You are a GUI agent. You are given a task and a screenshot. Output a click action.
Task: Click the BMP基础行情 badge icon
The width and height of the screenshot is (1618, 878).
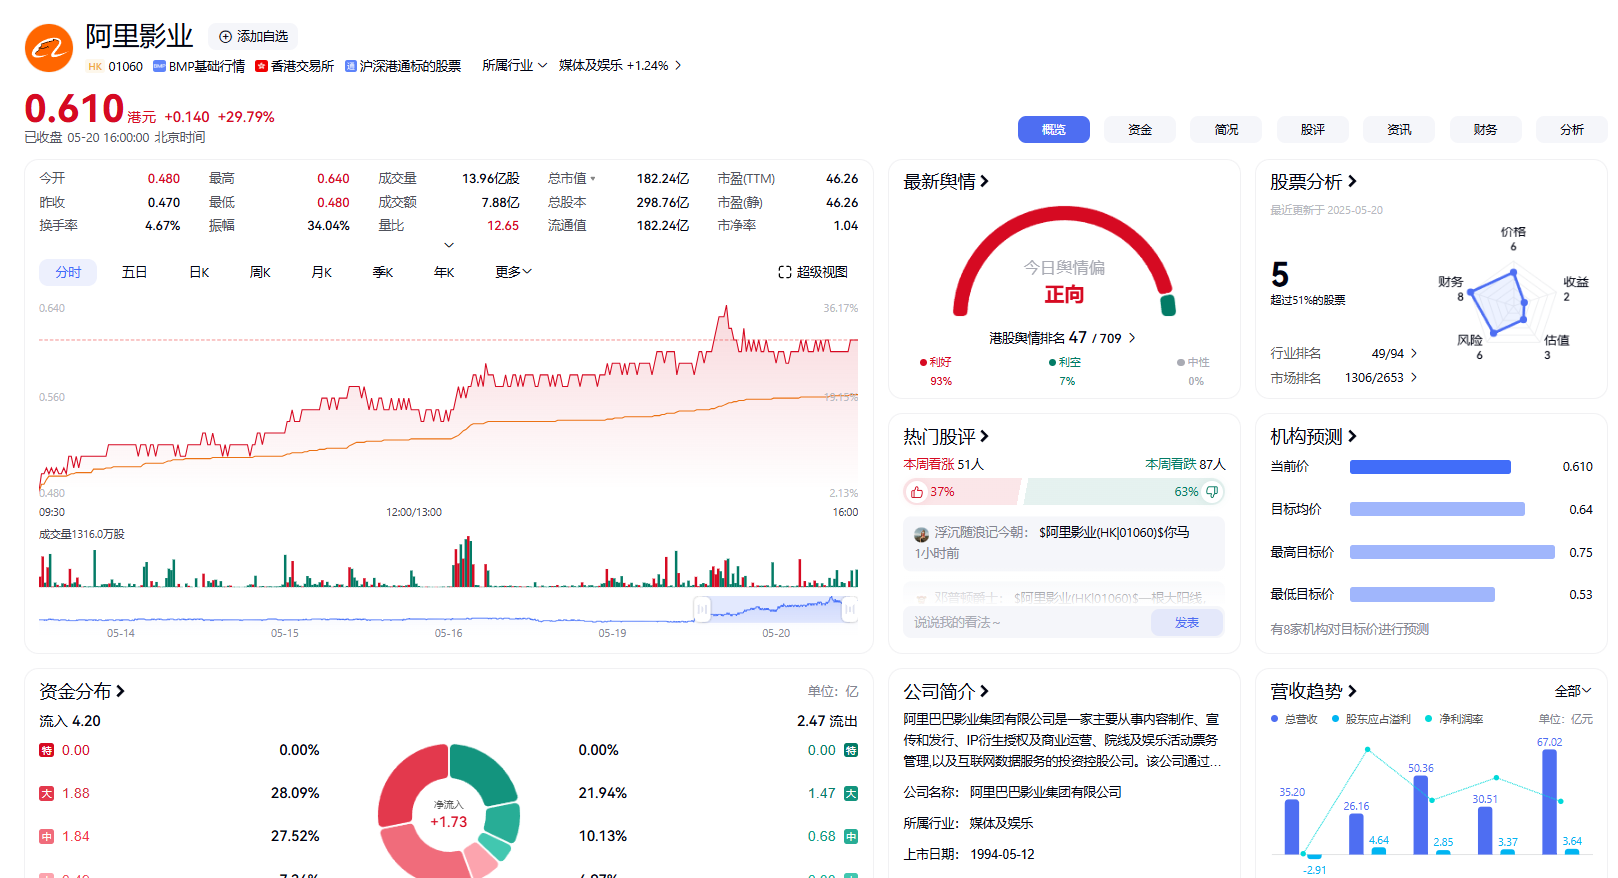(x=159, y=66)
